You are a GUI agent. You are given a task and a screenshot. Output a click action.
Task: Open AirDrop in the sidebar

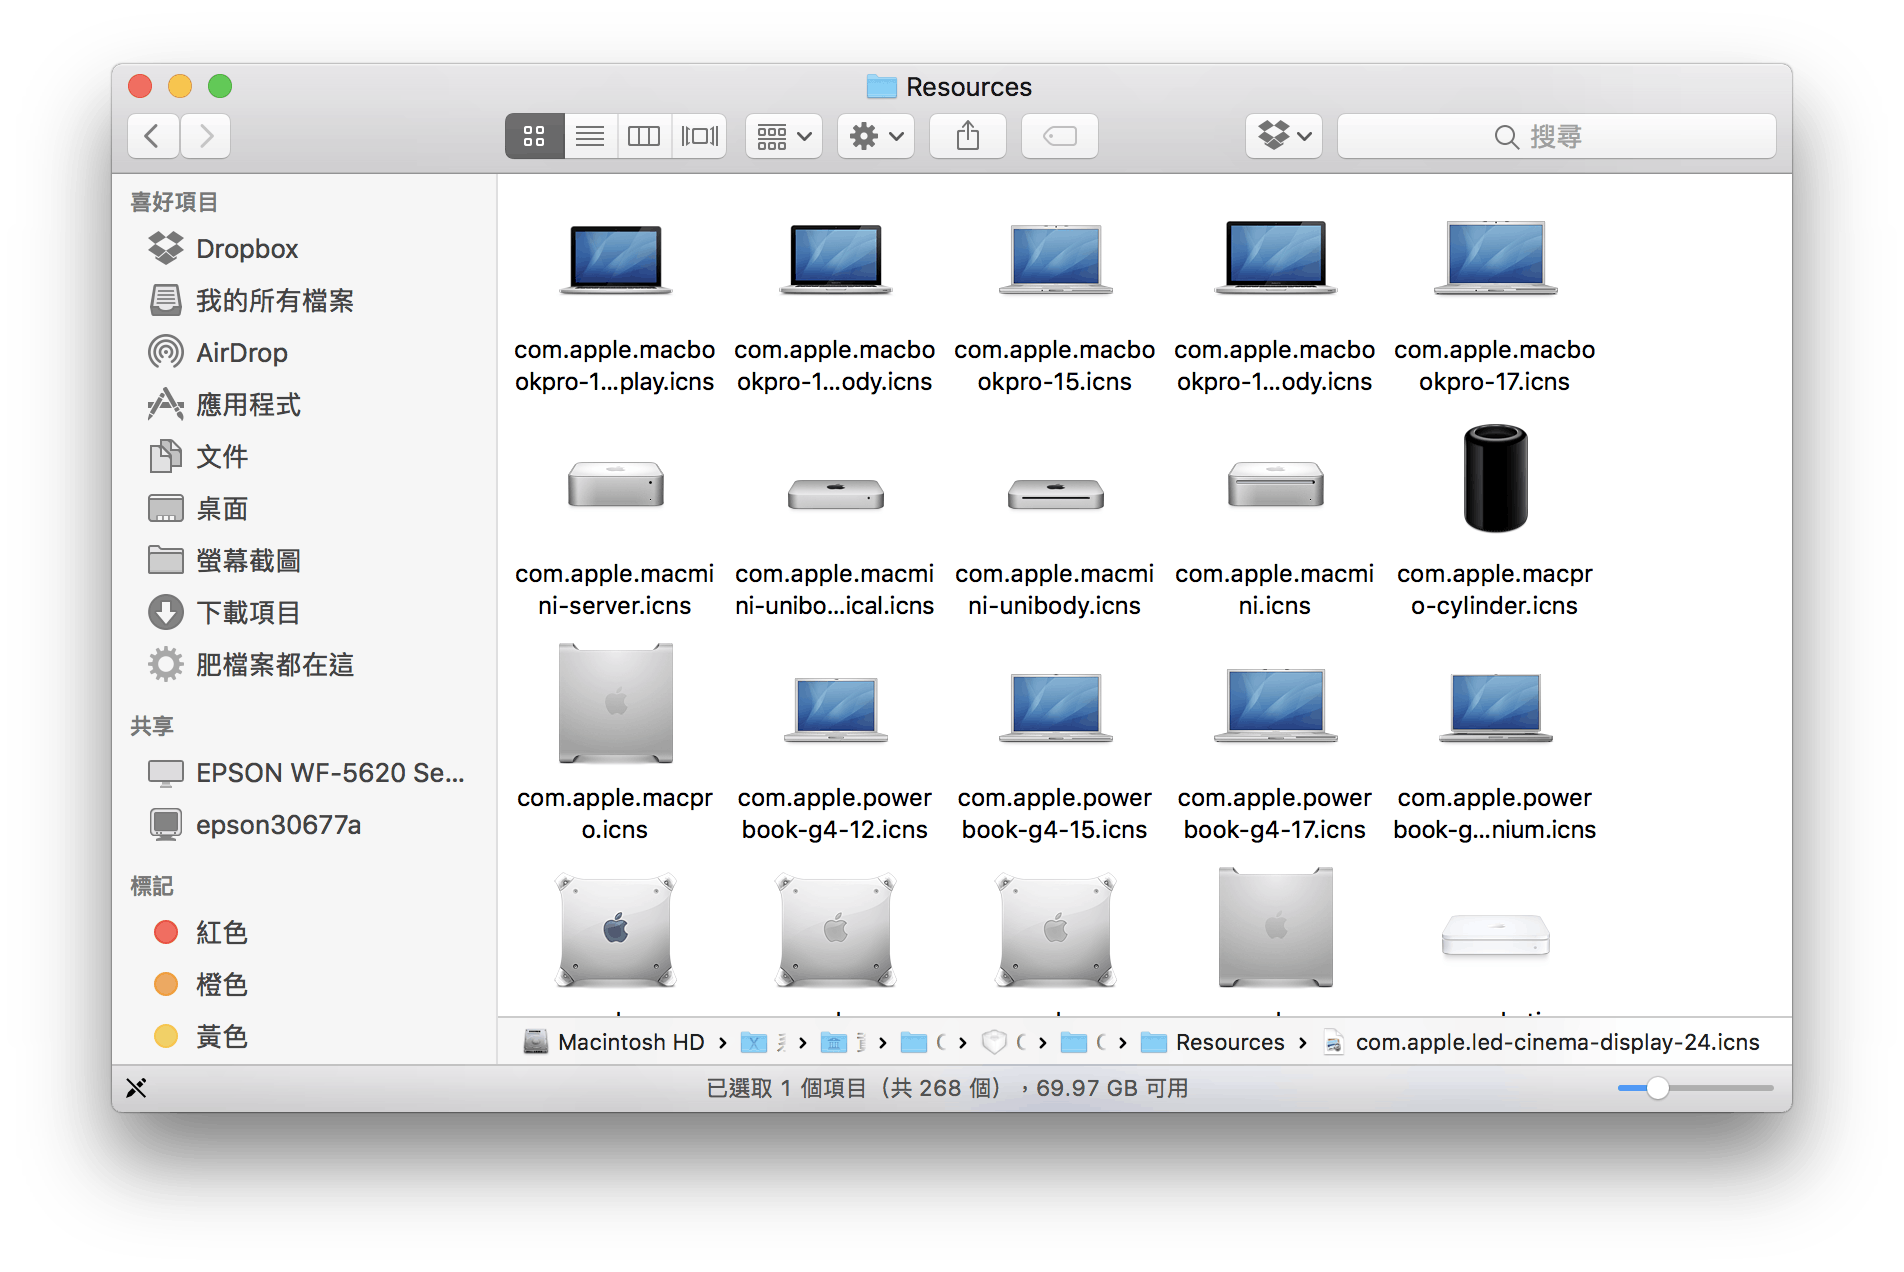point(241,353)
